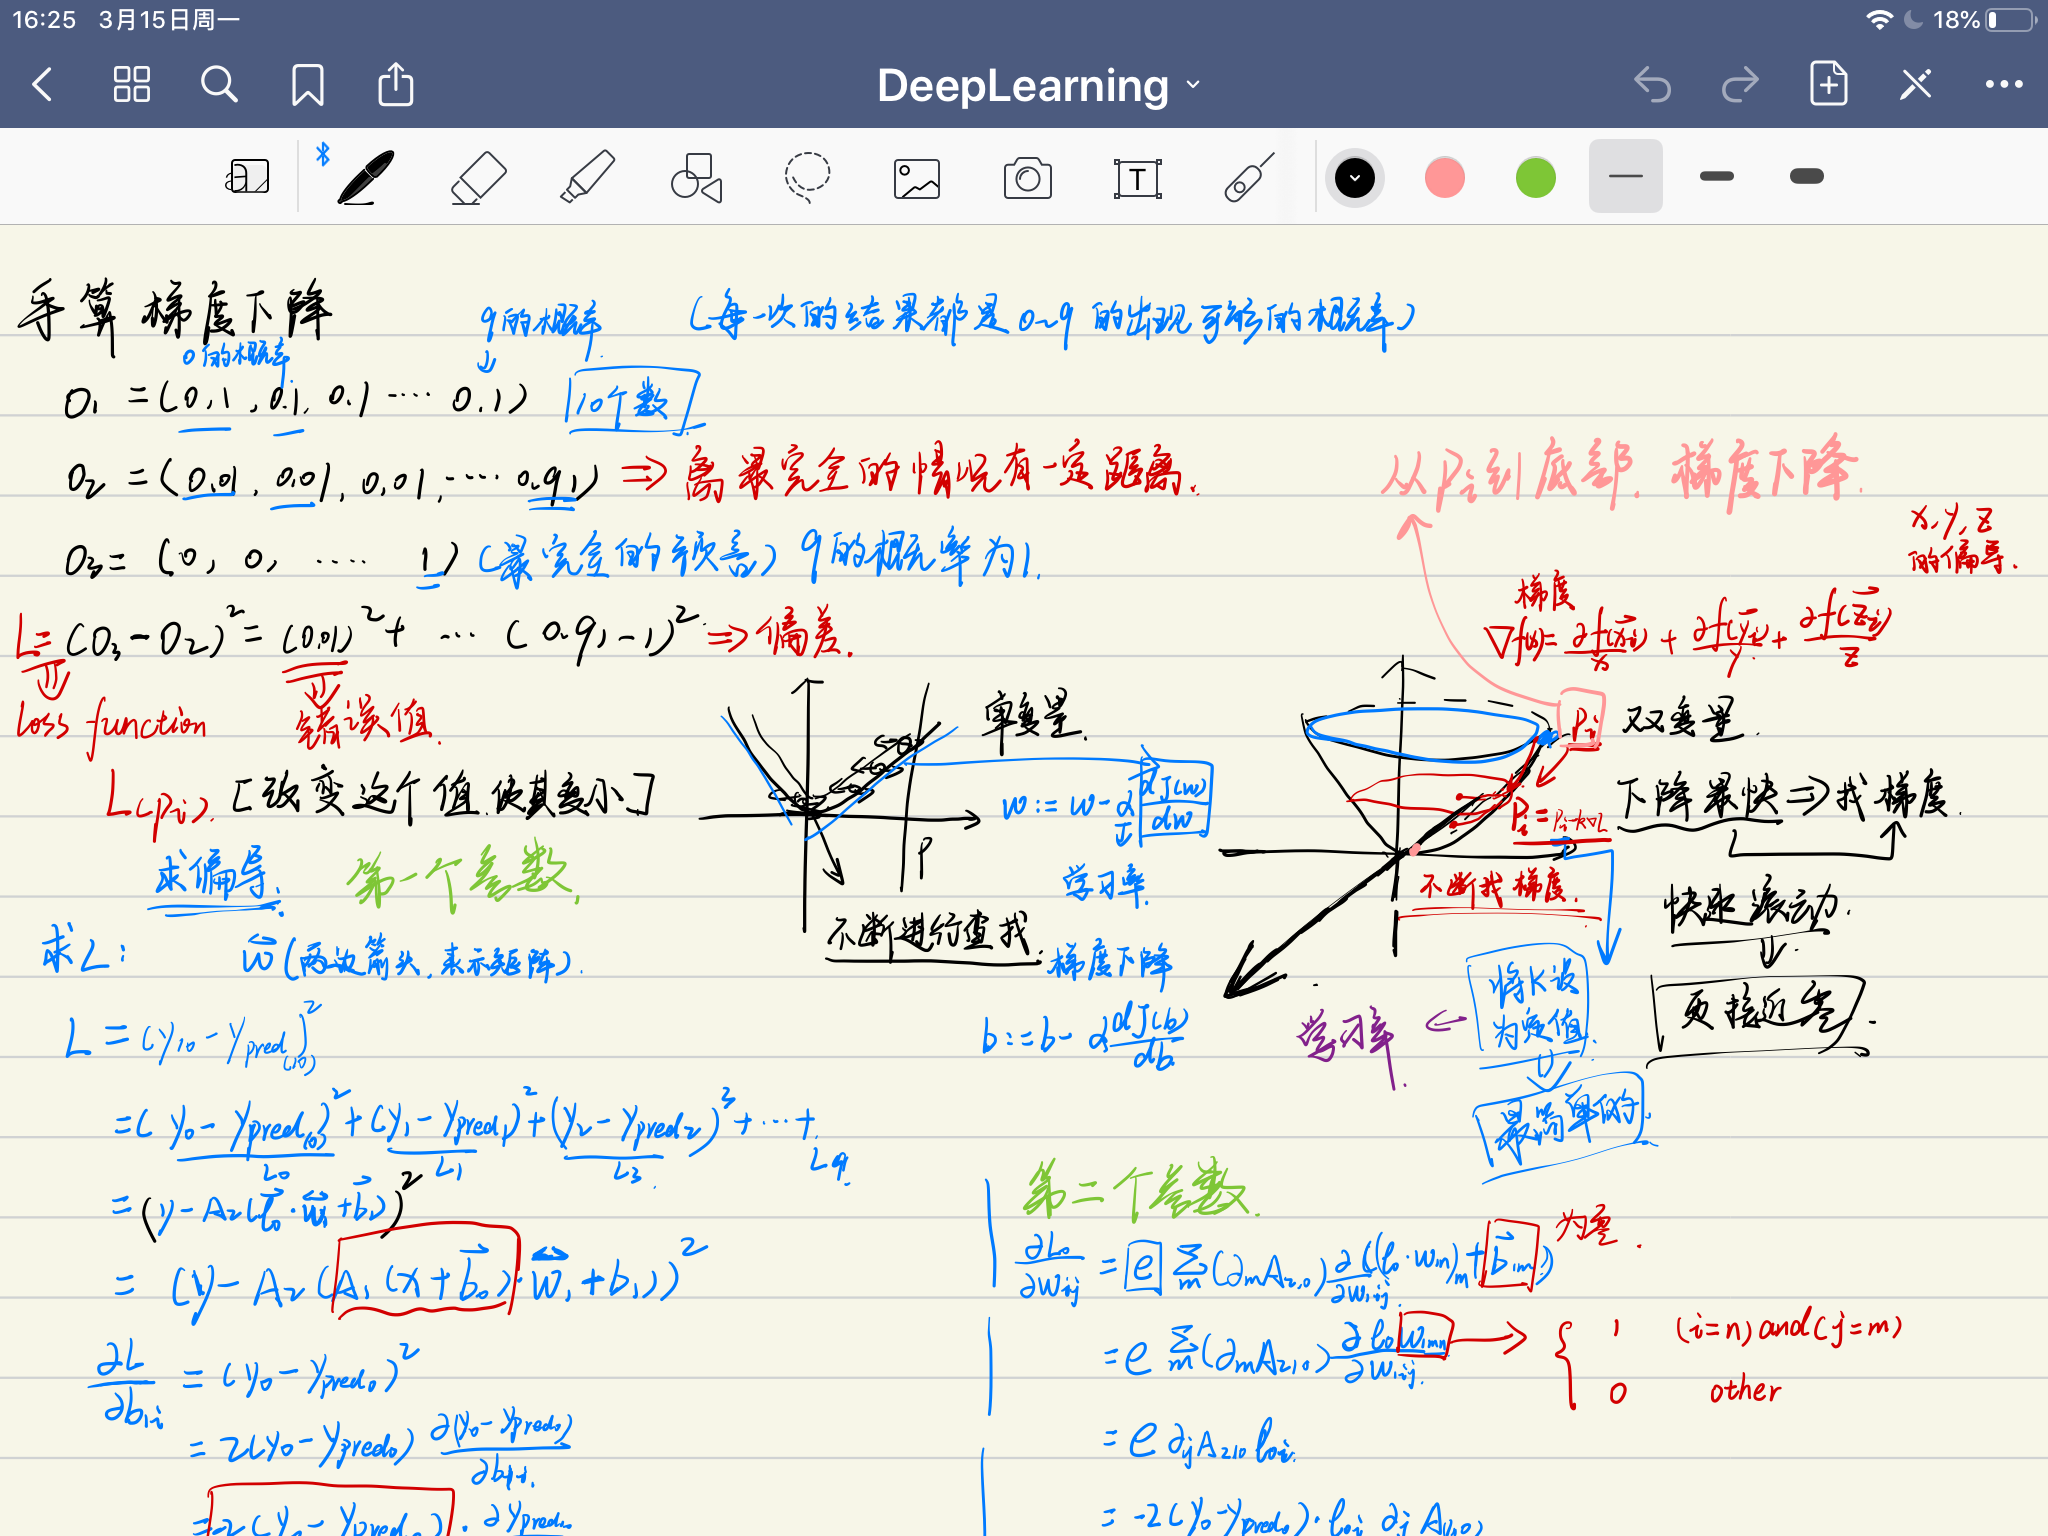
Task: Select the fountain pen tool
Action: coord(366,178)
